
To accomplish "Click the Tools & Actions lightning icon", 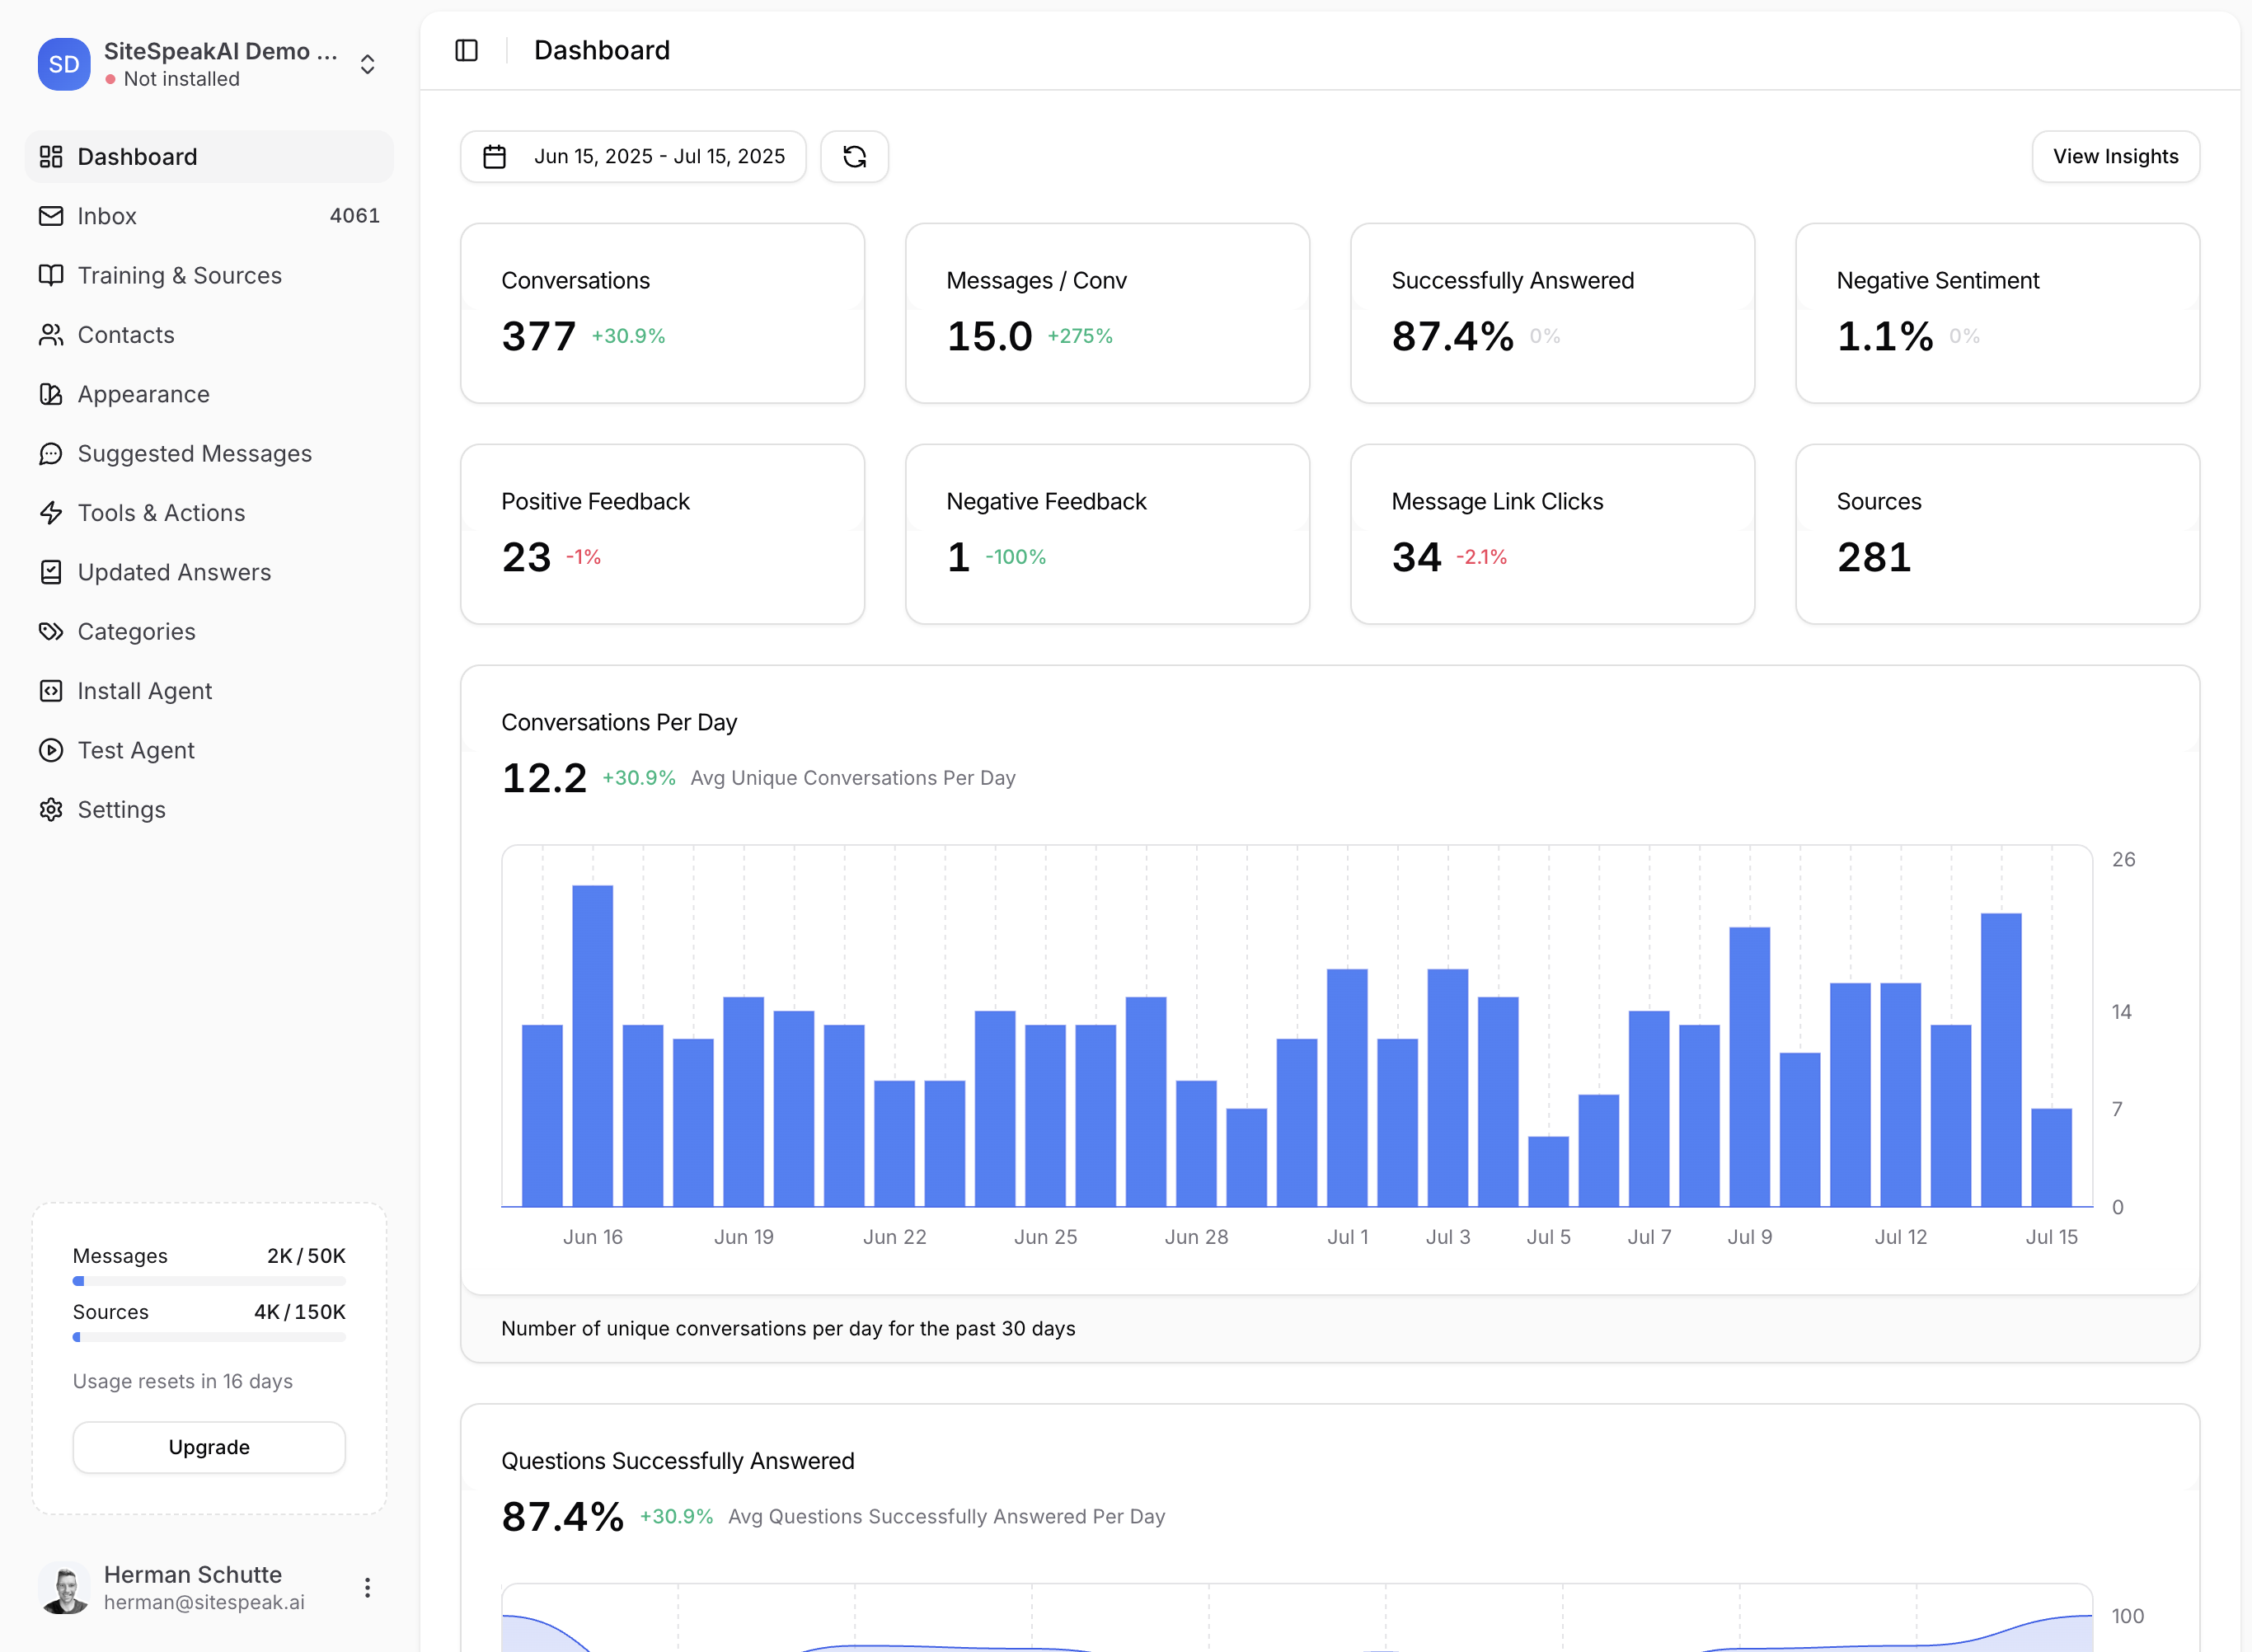I will click(x=51, y=513).
